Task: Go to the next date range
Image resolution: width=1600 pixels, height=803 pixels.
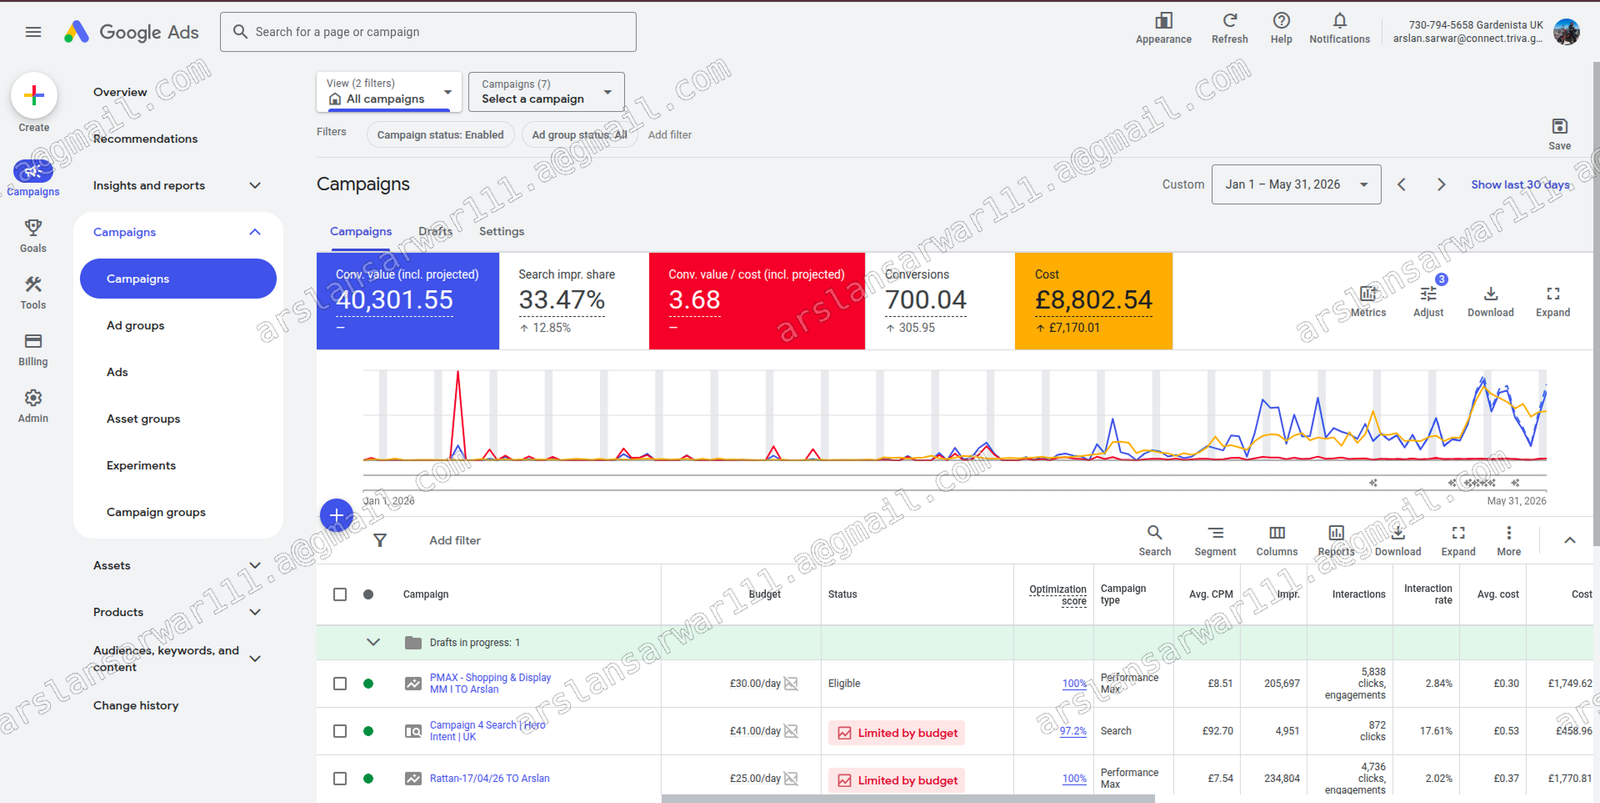Action: (1441, 185)
